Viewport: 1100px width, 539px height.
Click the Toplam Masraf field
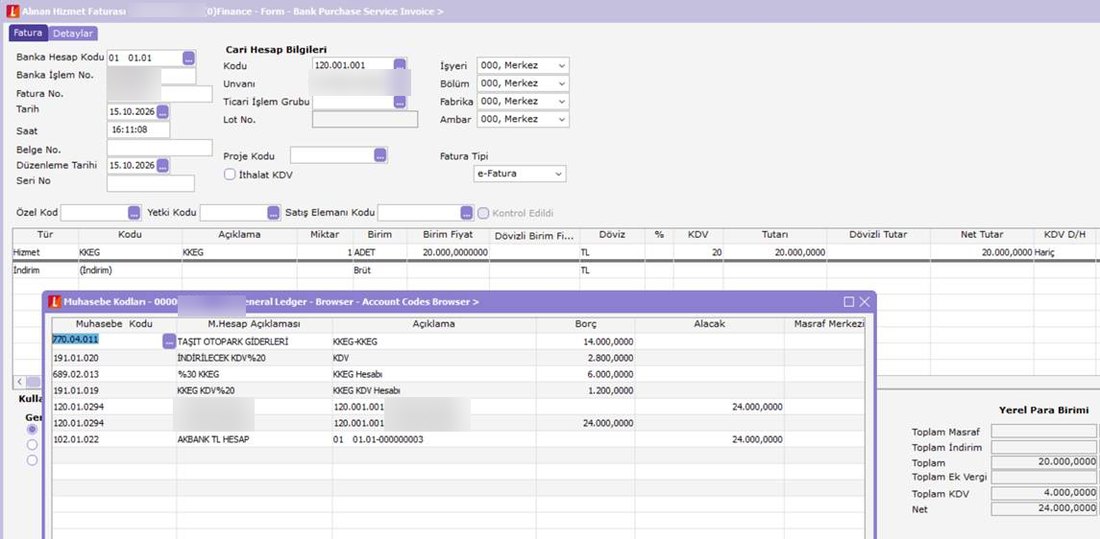pyautogui.click(x=1044, y=431)
